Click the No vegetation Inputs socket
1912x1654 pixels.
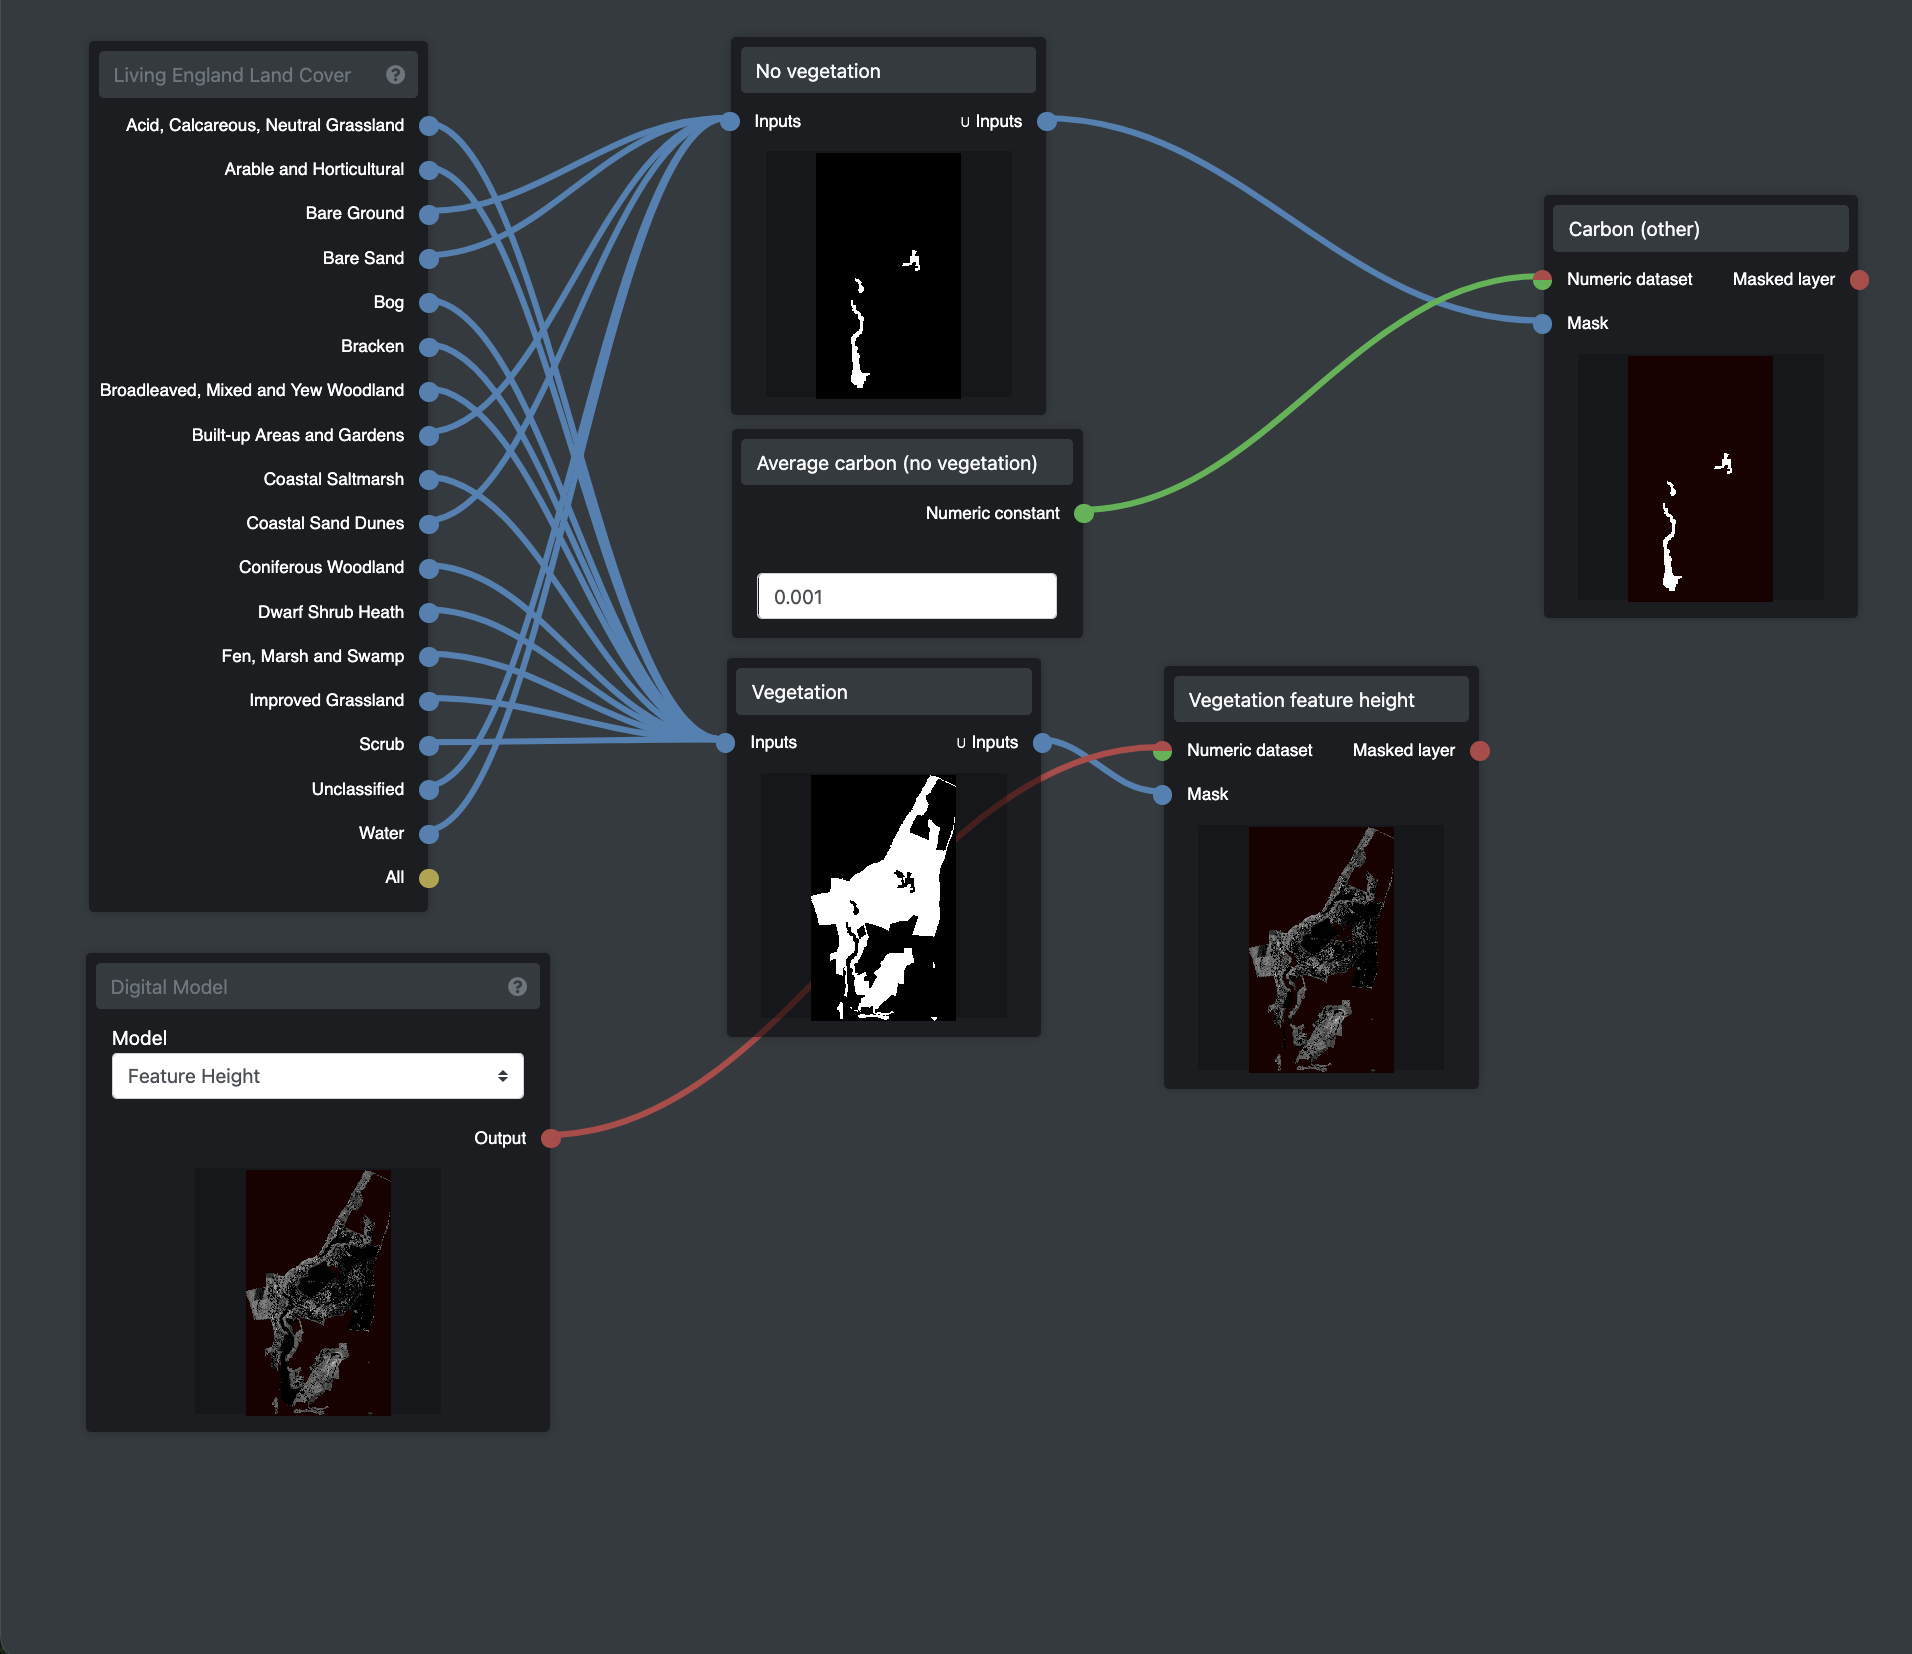(x=730, y=122)
